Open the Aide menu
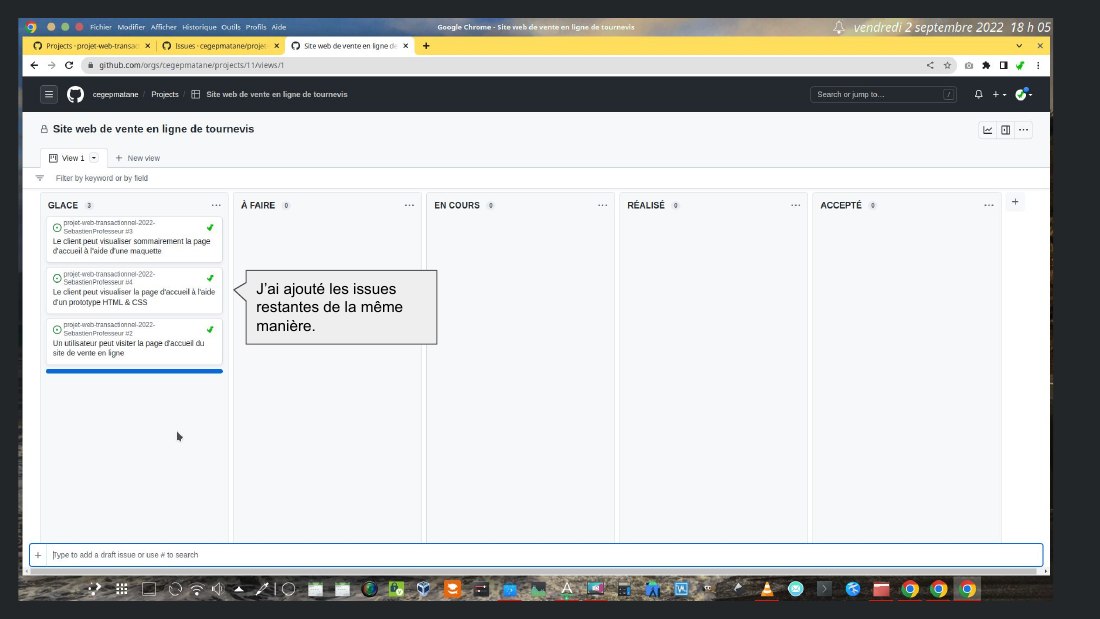 [279, 27]
